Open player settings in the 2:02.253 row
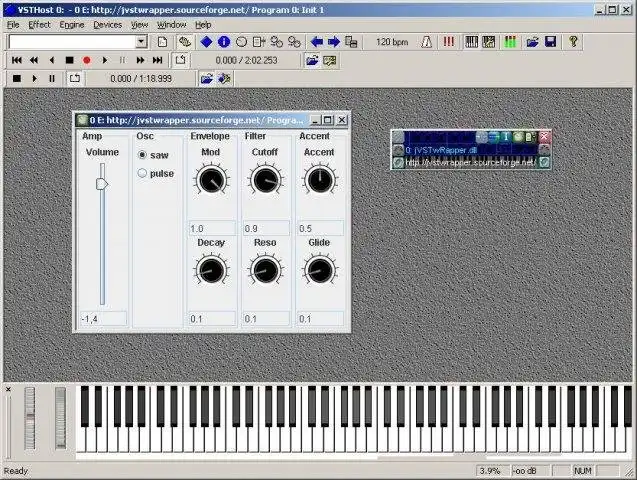The height and width of the screenshot is (480, 637). 329,61
